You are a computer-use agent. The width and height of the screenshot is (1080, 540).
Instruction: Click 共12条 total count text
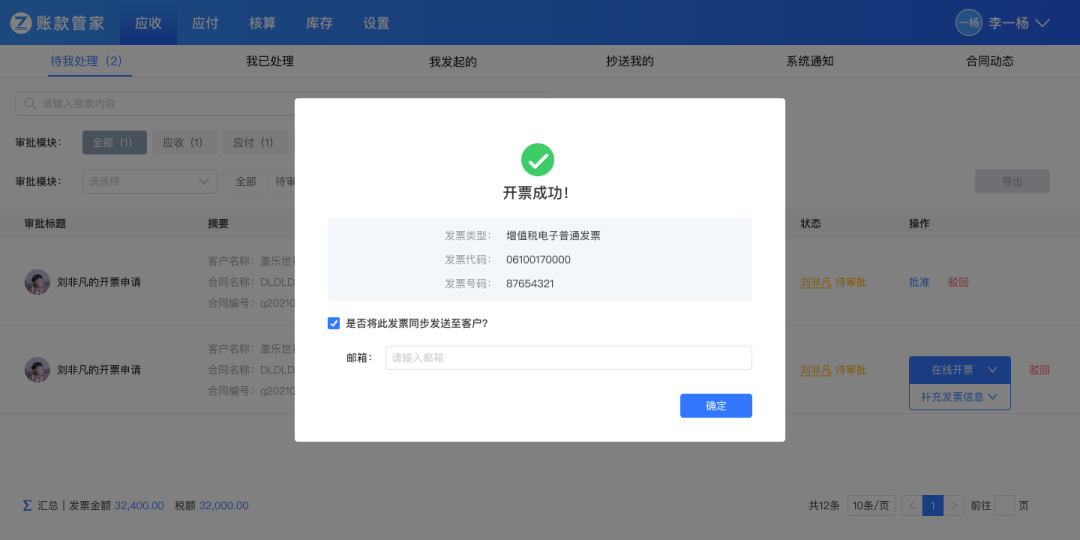click(824, 506)
